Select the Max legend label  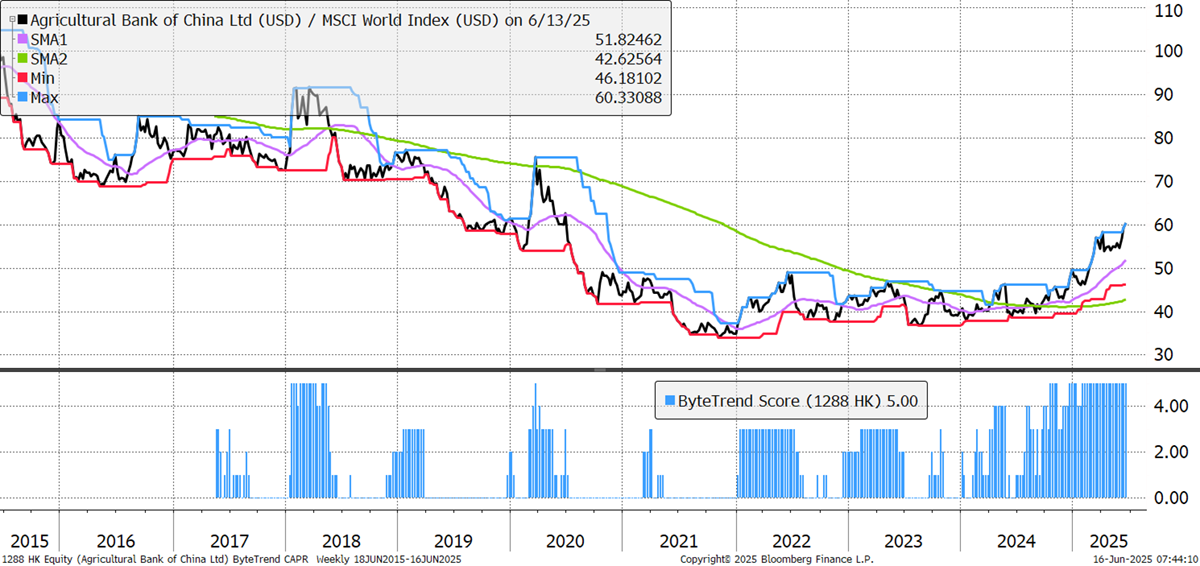point(46,98)
